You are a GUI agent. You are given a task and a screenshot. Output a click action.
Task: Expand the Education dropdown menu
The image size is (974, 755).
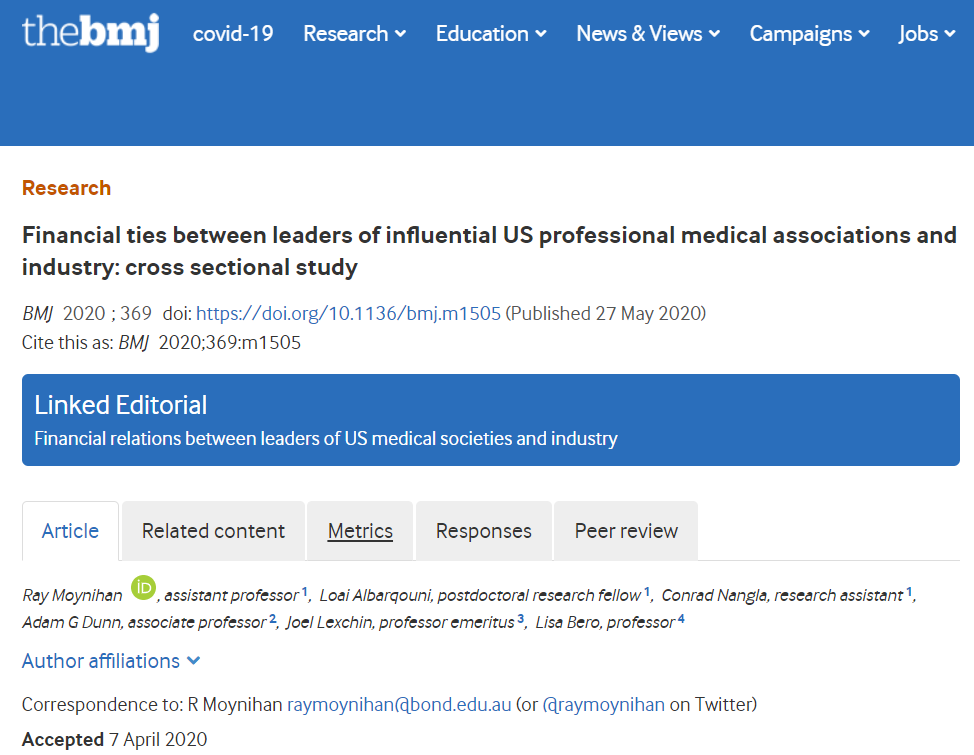tap(491, 34)
